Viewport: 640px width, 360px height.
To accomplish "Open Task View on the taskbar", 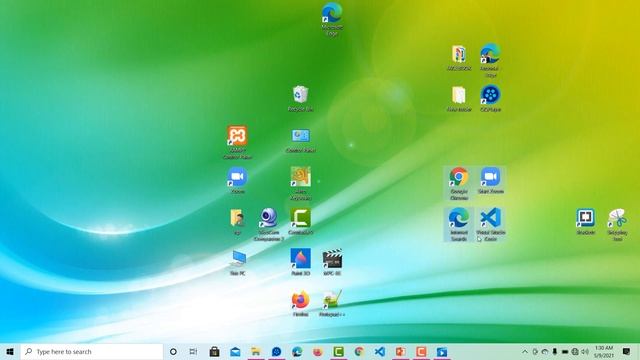I will pos(193,351).
